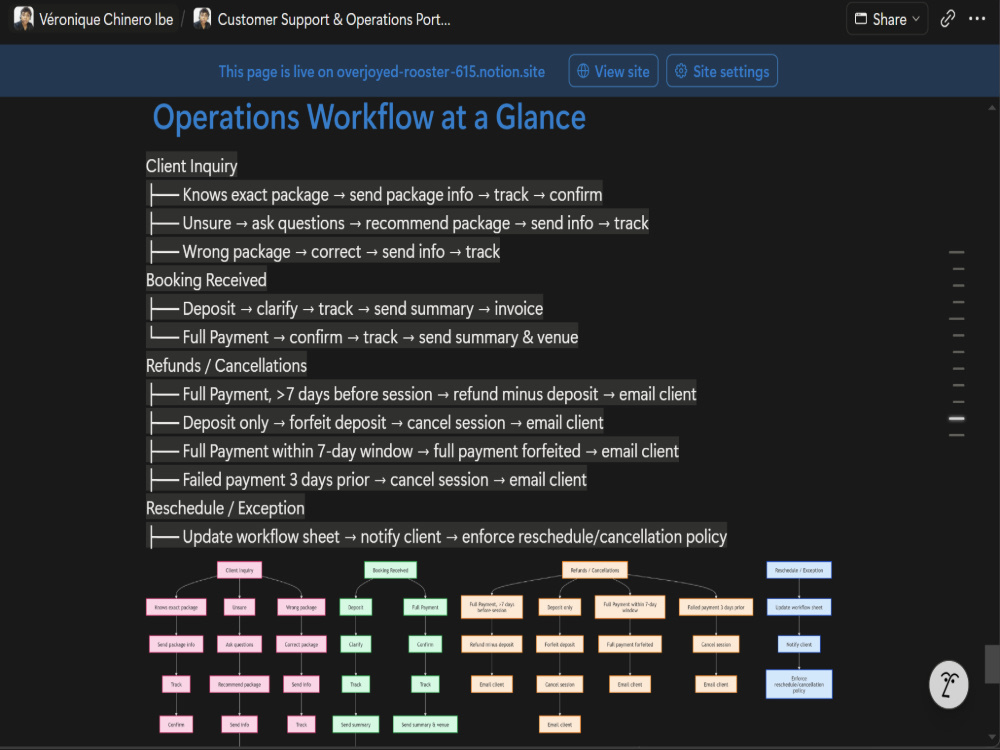Click the 'Unsure → ask questions' workflow line
This screenshot has height=750, width=1000.
[398, 223]
